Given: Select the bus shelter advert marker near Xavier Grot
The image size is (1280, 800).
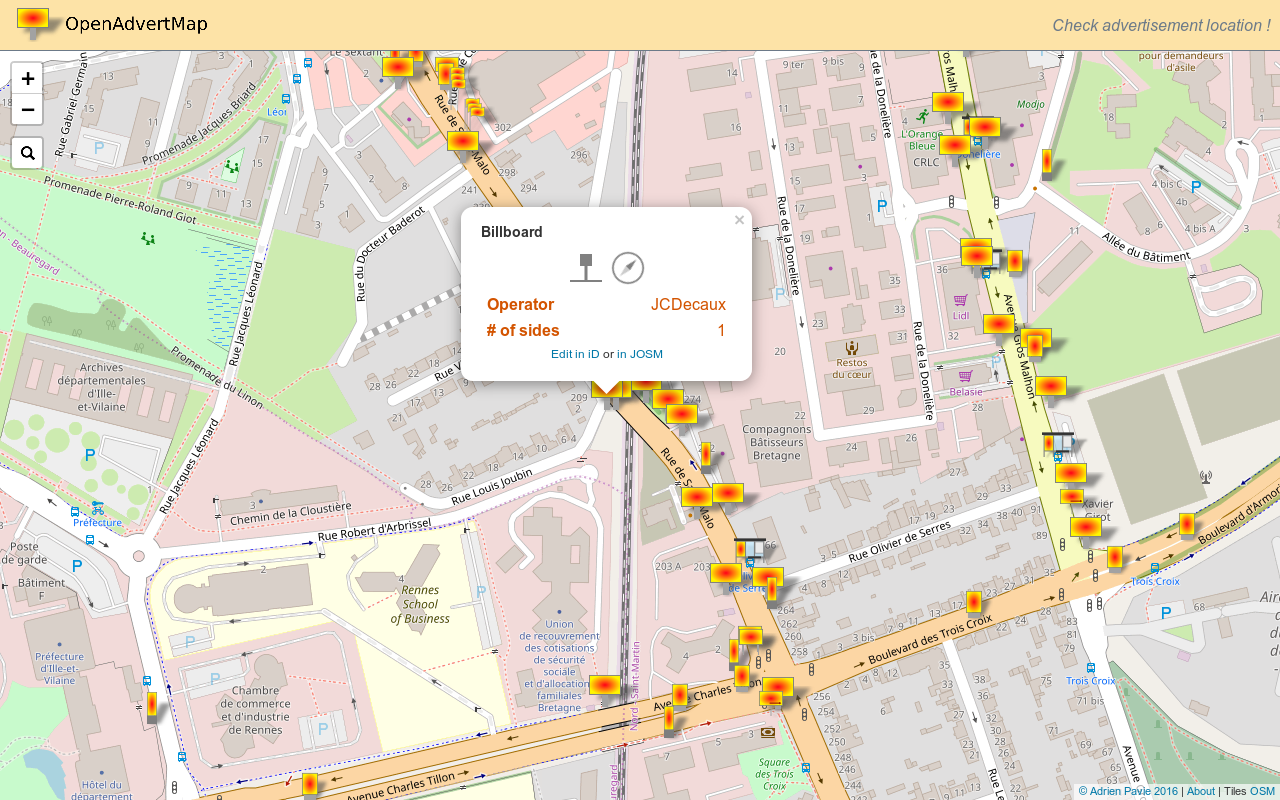Looking at the screenshot, I should pos(1058,442).
